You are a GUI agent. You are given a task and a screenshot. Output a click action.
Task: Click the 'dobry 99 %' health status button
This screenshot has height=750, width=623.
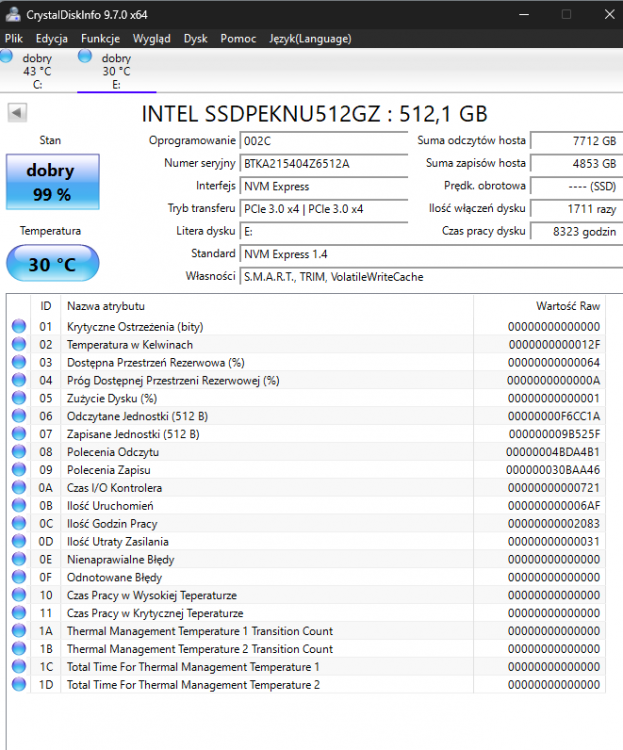(x=53, y=179)
